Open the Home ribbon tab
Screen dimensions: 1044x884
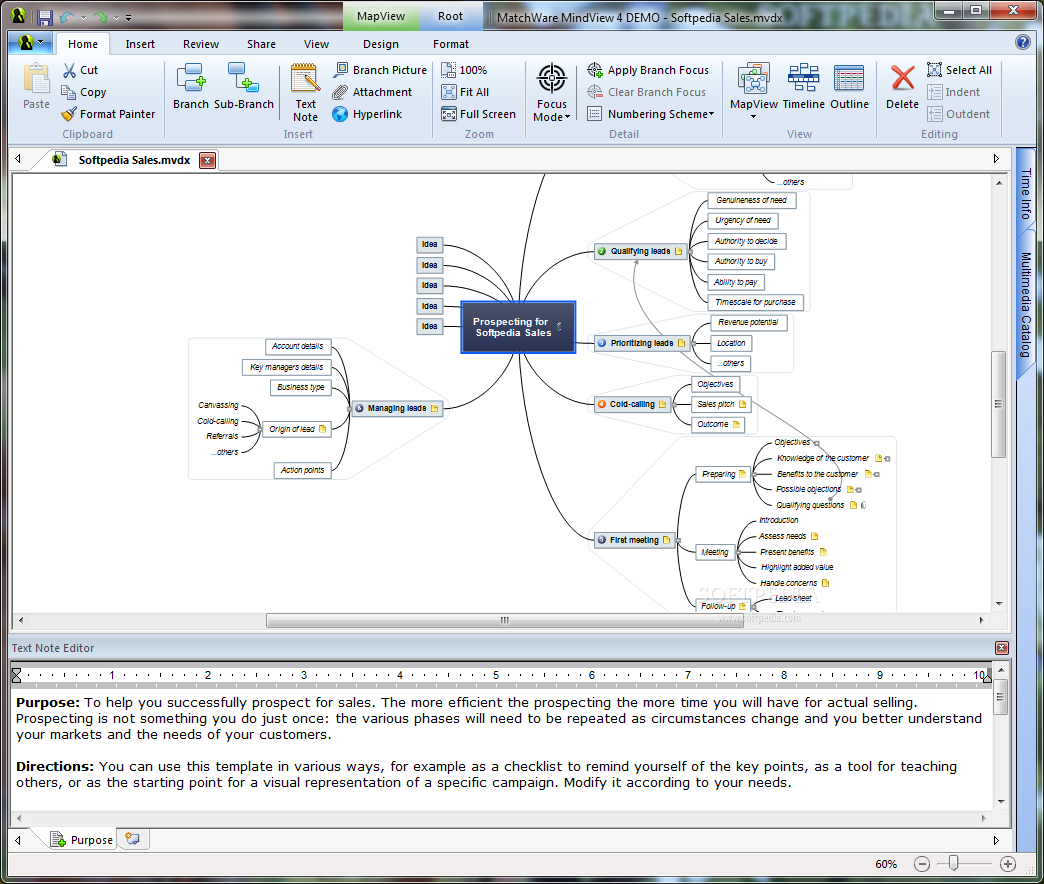click(x=83, y=44)
